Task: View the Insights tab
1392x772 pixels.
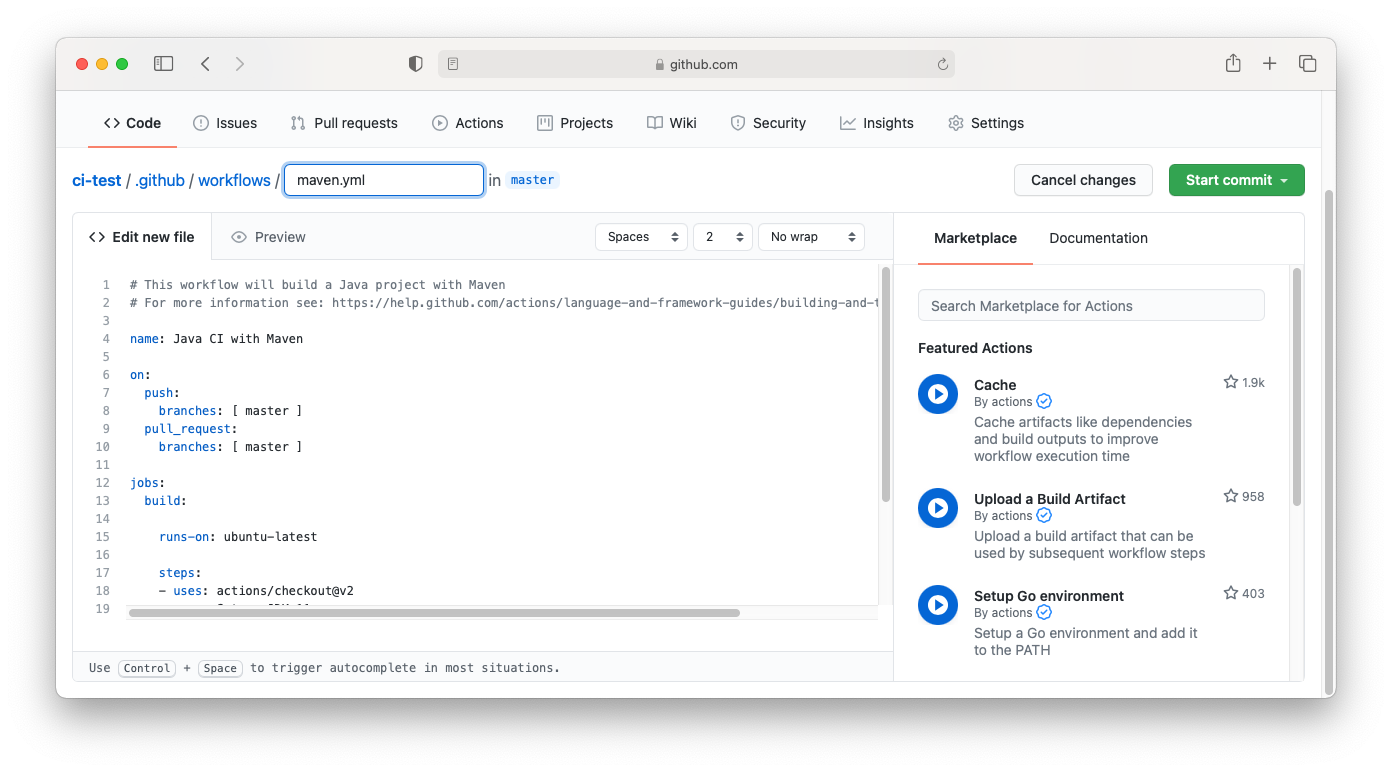Action: point(877,123)
